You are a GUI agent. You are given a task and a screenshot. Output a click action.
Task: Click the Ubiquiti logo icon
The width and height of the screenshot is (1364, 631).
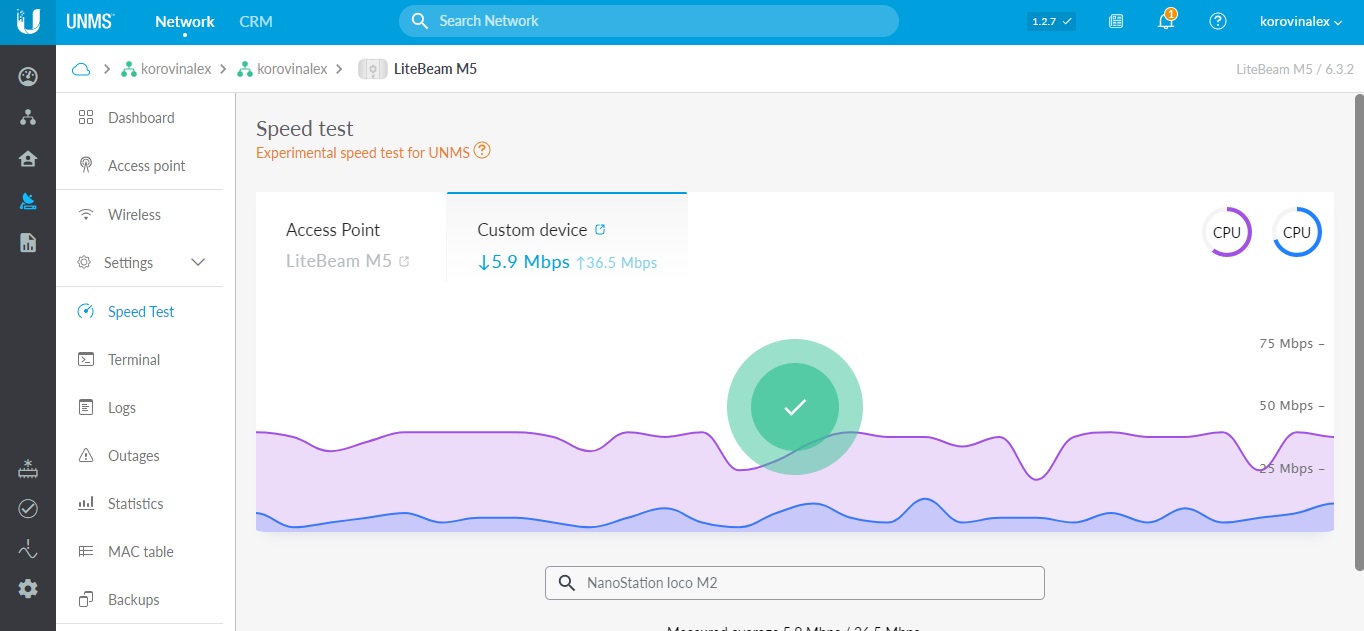click(x=28, y=21)
